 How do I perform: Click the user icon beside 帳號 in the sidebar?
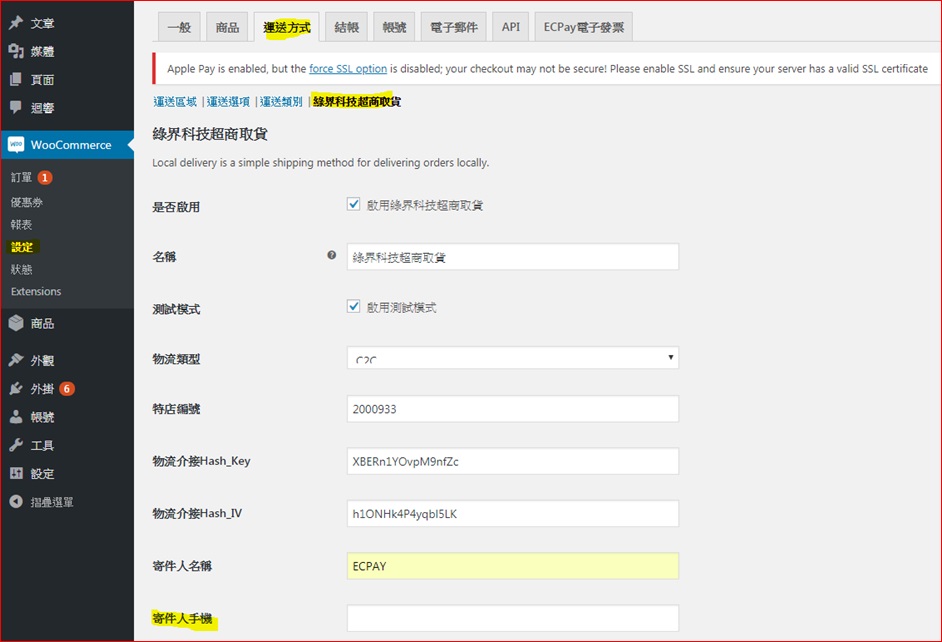click(x=16, y=417)
